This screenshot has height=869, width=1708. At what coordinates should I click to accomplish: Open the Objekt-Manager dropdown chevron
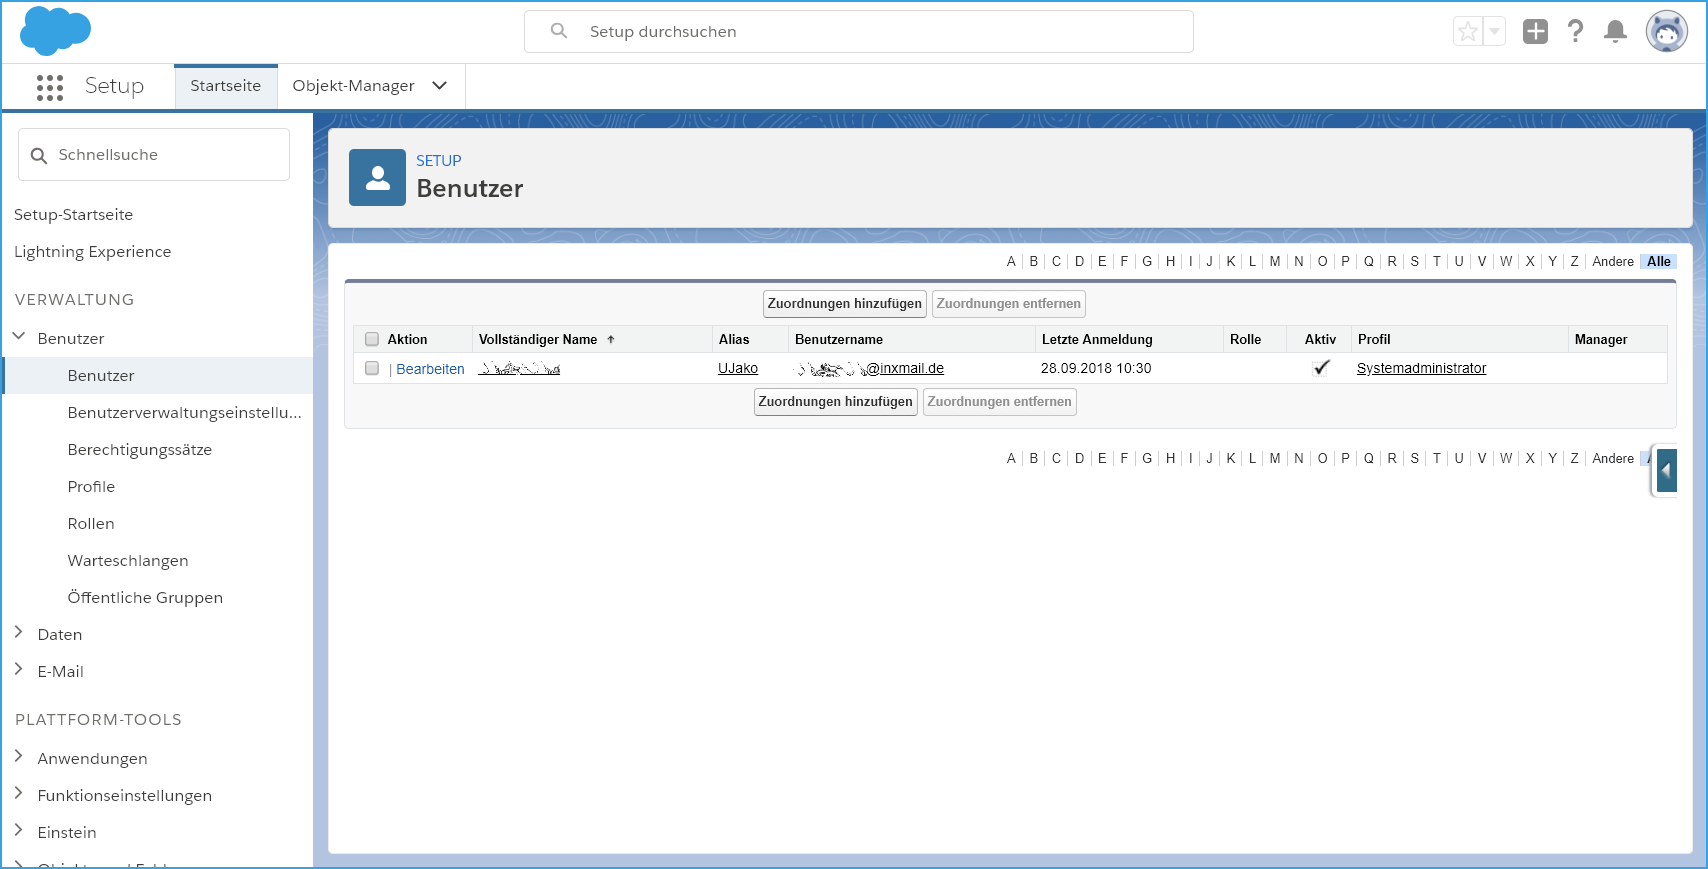pos(439,86)
